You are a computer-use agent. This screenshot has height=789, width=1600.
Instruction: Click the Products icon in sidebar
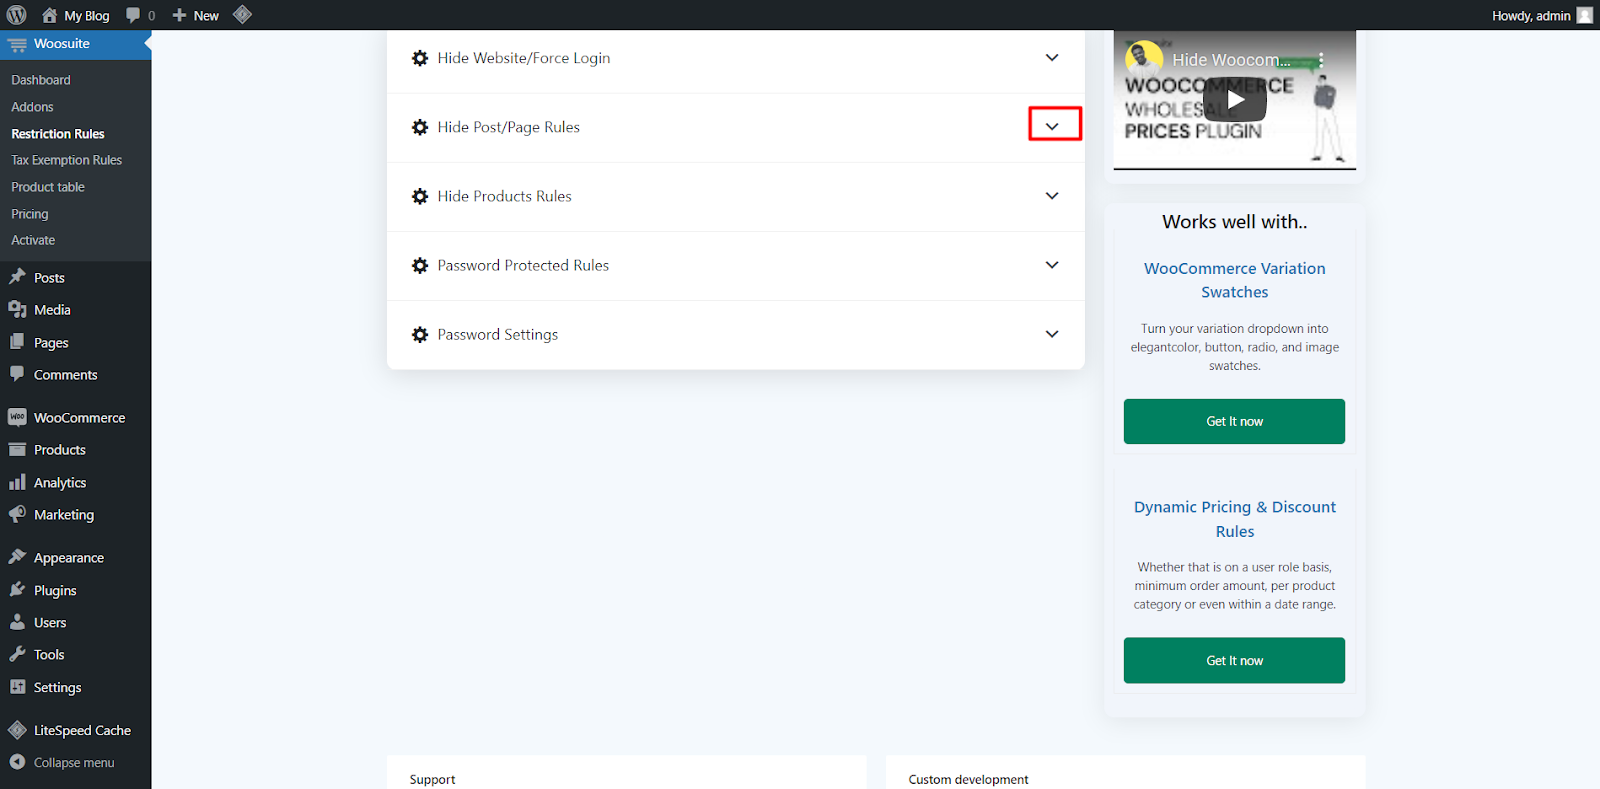click(17, 450)
